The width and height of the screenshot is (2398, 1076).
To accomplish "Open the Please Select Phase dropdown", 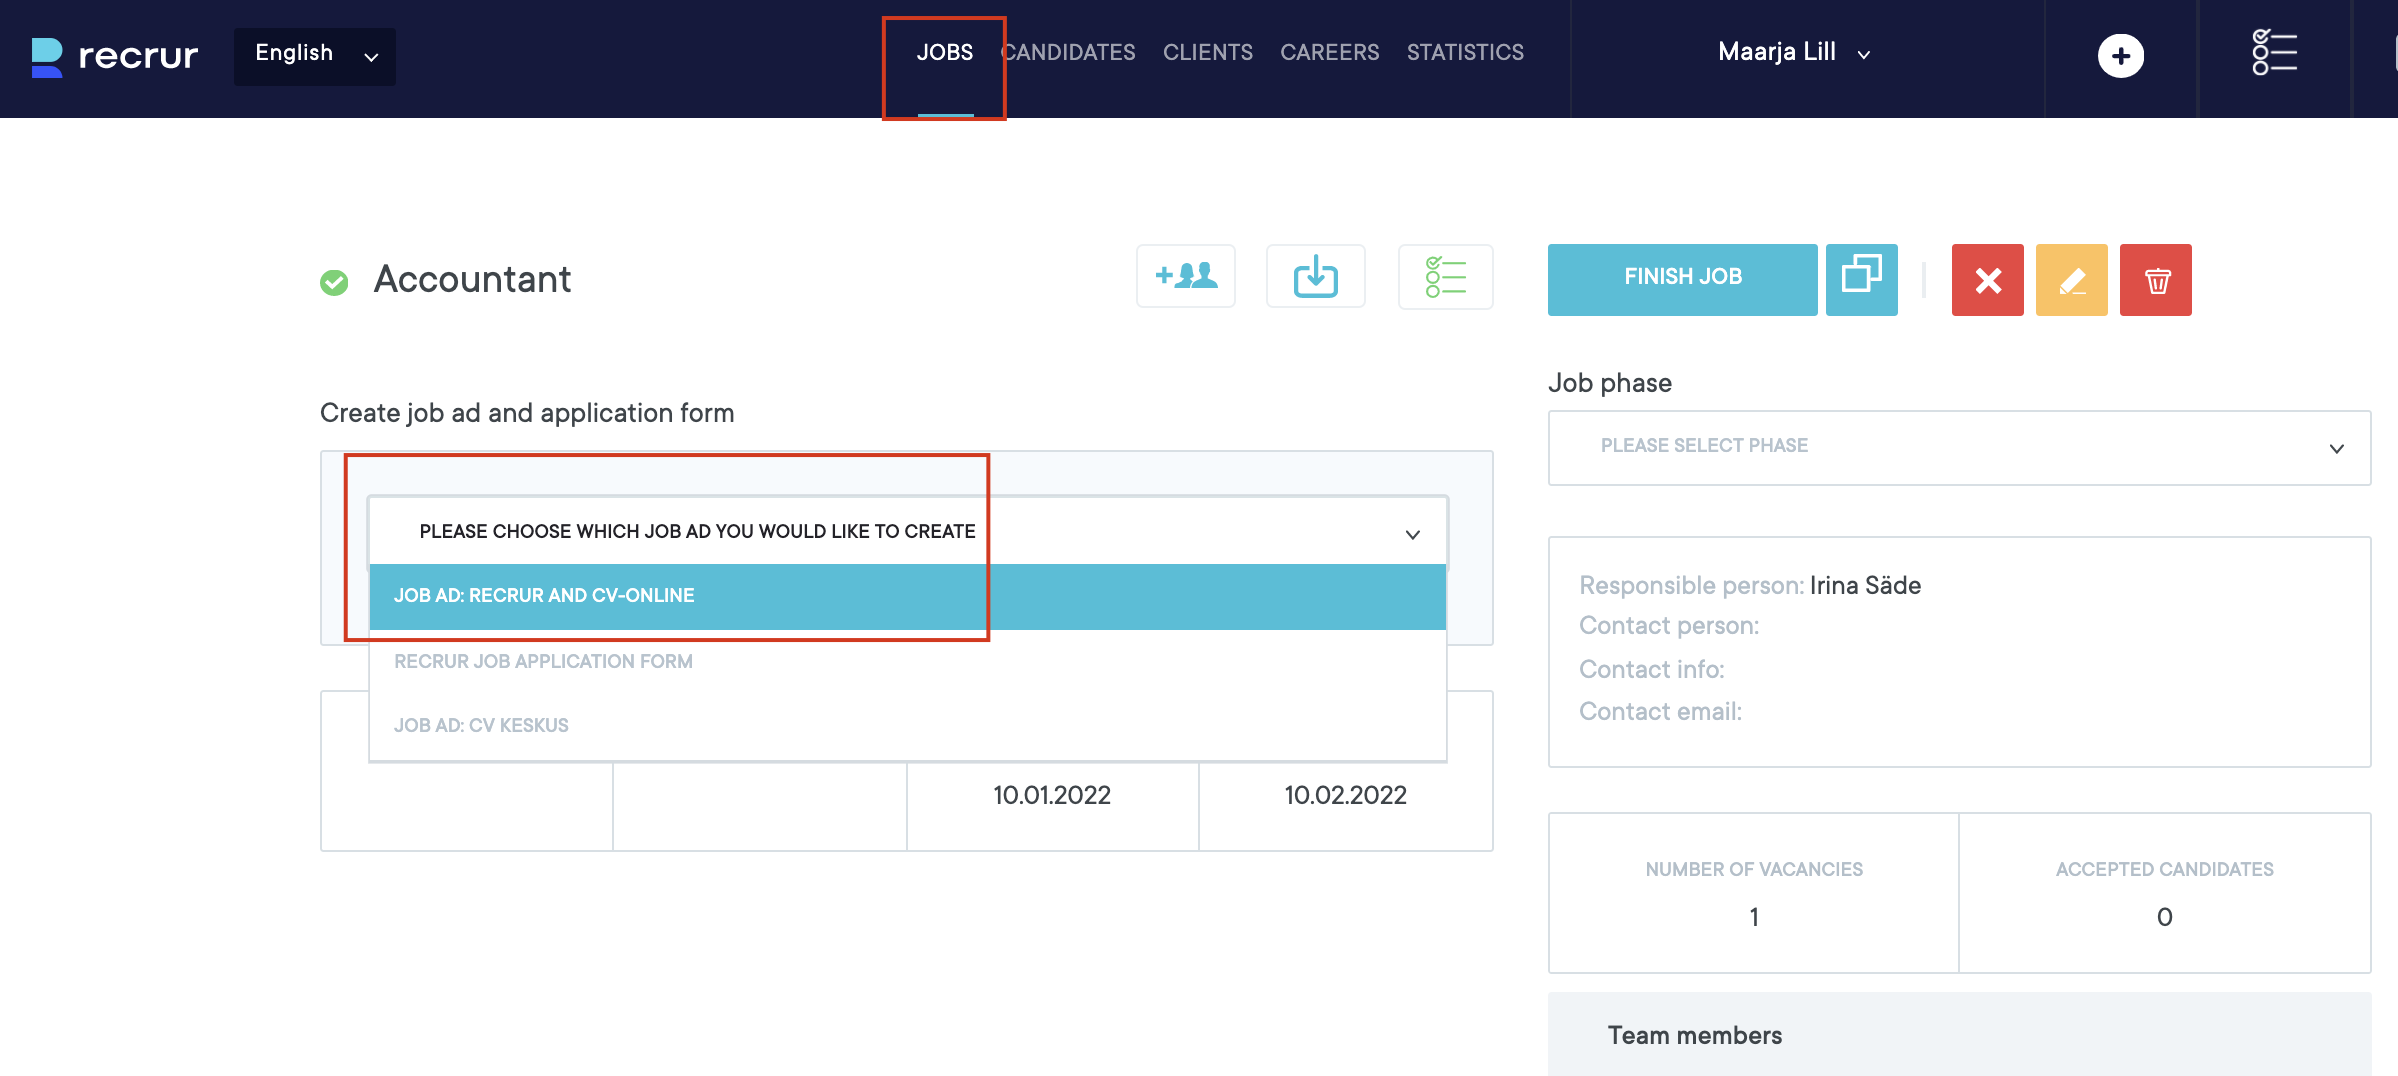I will [x=1958, y=447].
